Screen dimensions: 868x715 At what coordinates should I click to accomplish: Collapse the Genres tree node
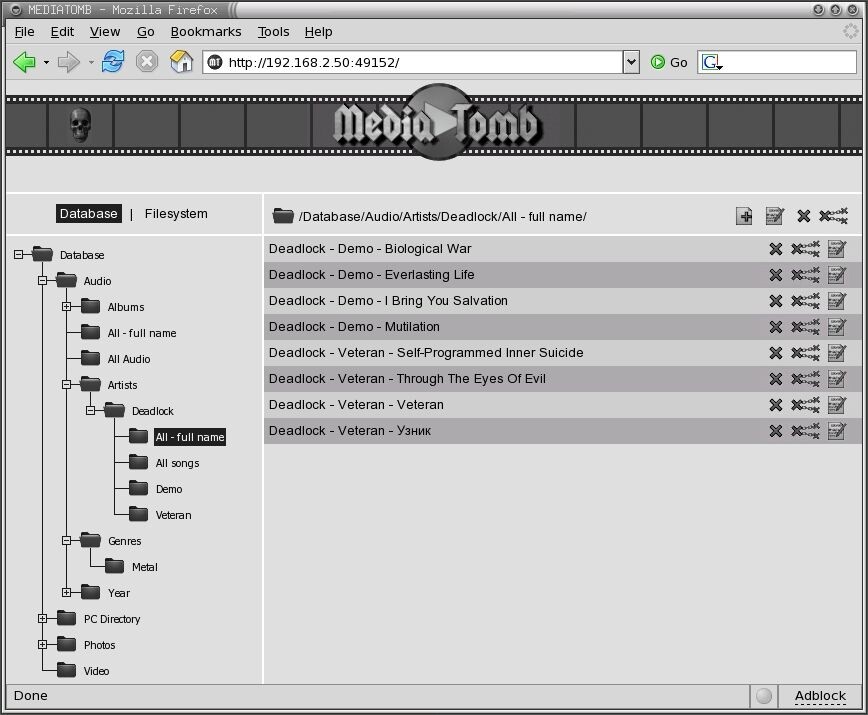coord(66,541)
